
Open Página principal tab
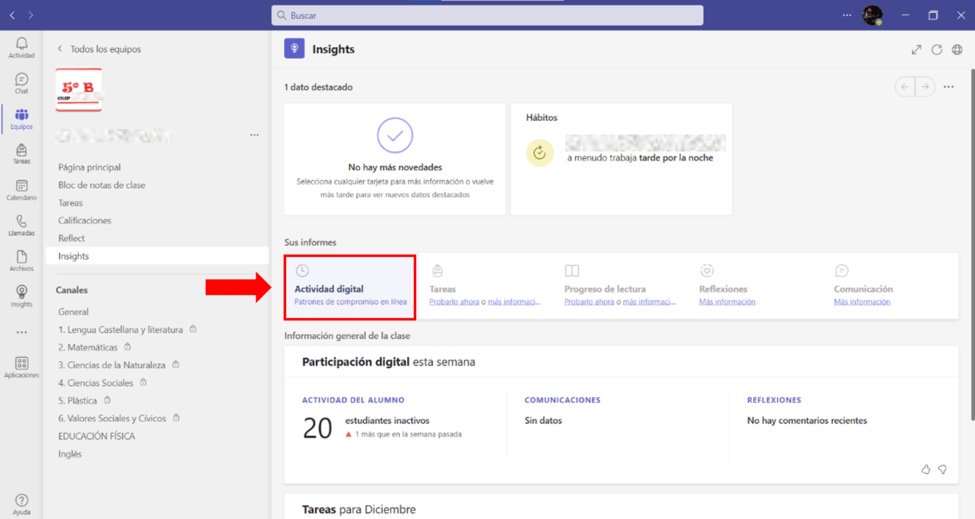90,167
